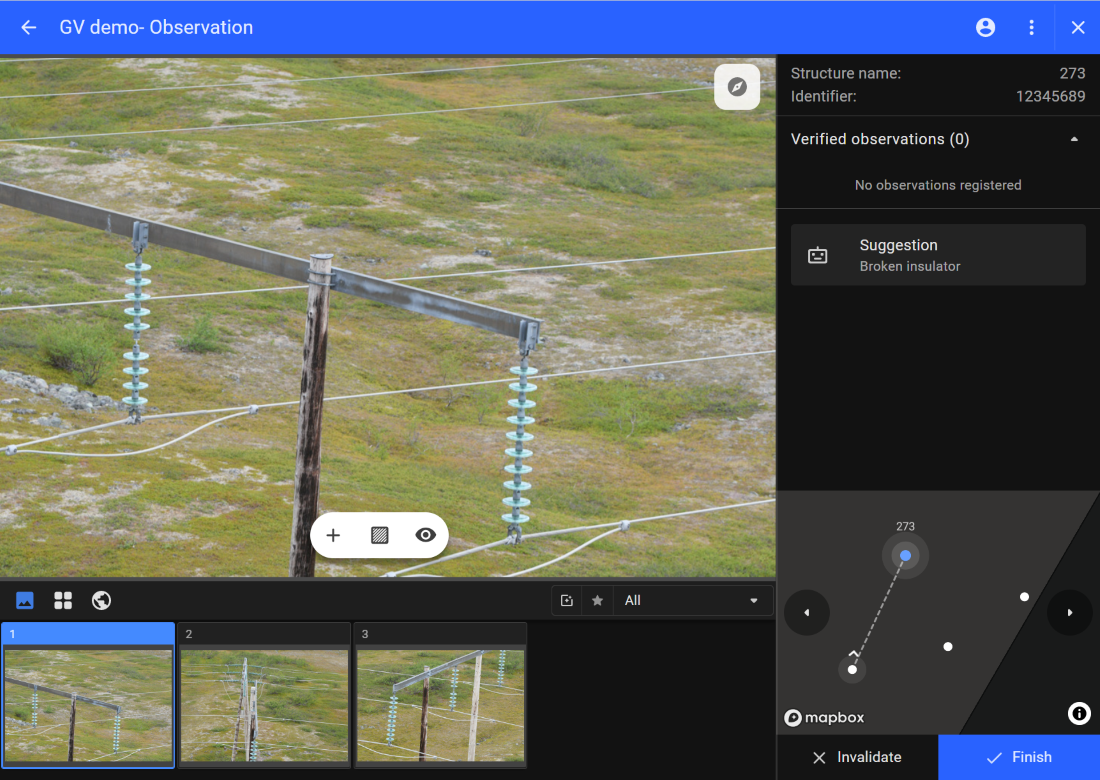This screenshot has width=1100, height=780.
Task: Click the right arrow to view next structure
Action: click(1069, 613)
